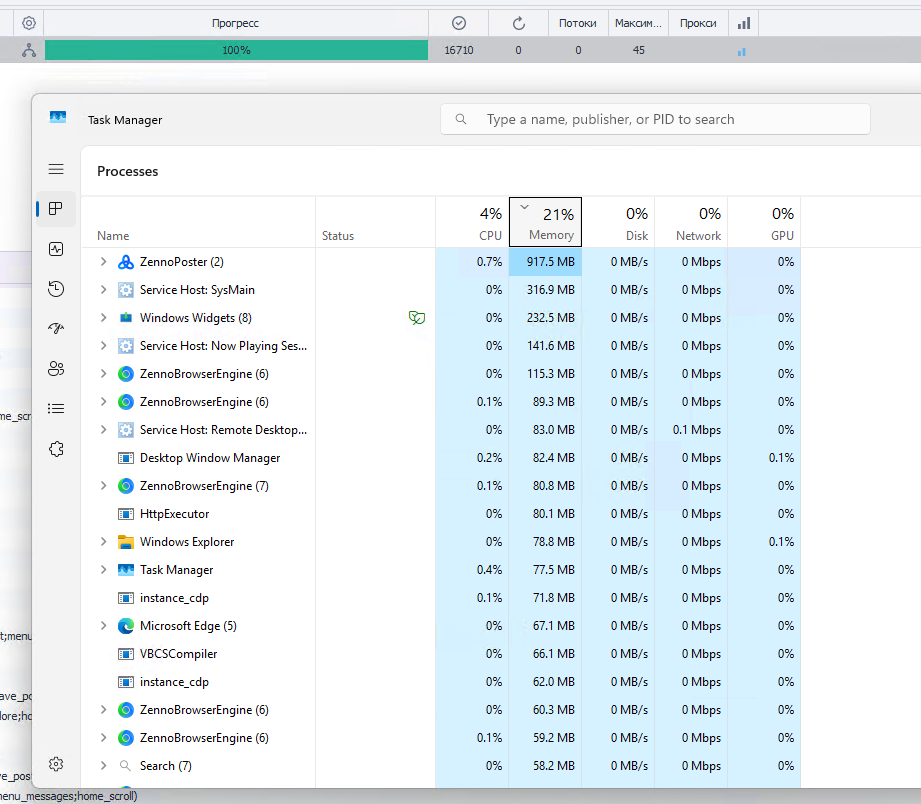Expand the Search (7) process group
Viewport: 921px width, 804px height.
tap(103, 766)
